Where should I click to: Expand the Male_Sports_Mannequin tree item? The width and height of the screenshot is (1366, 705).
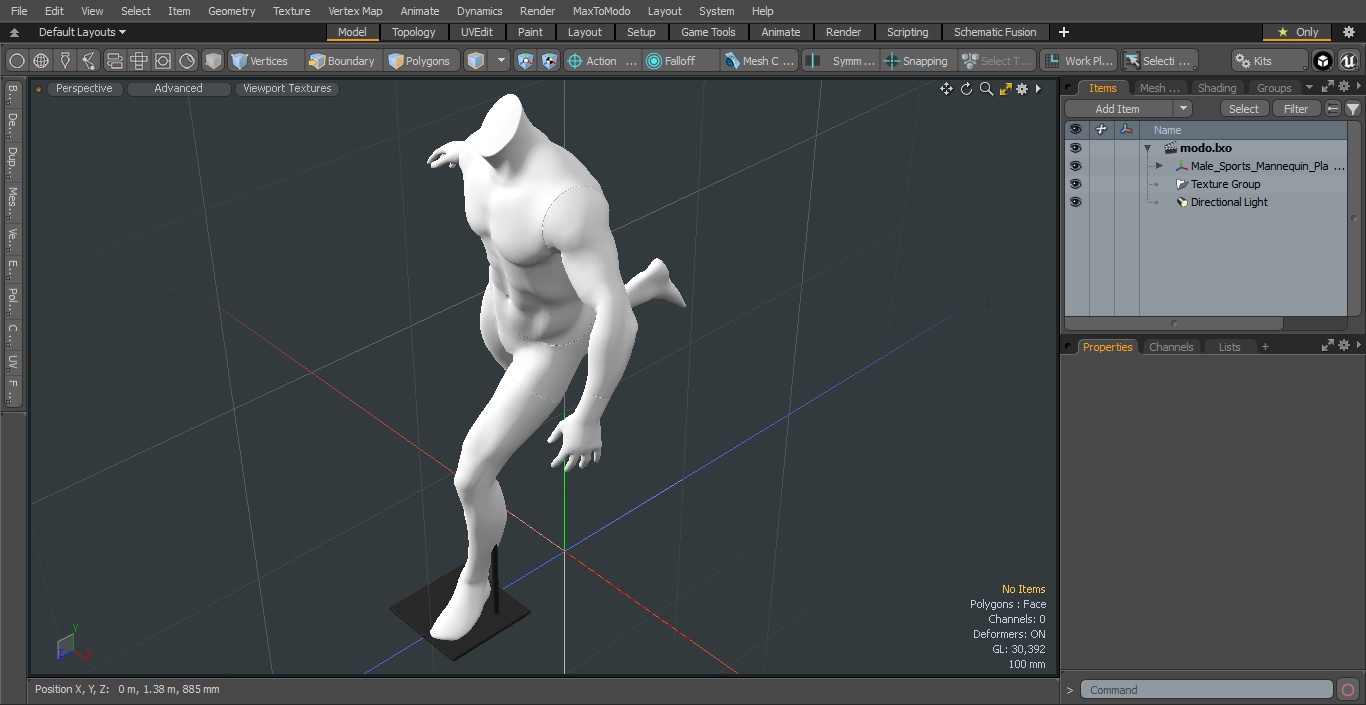tap(1159, 166)
